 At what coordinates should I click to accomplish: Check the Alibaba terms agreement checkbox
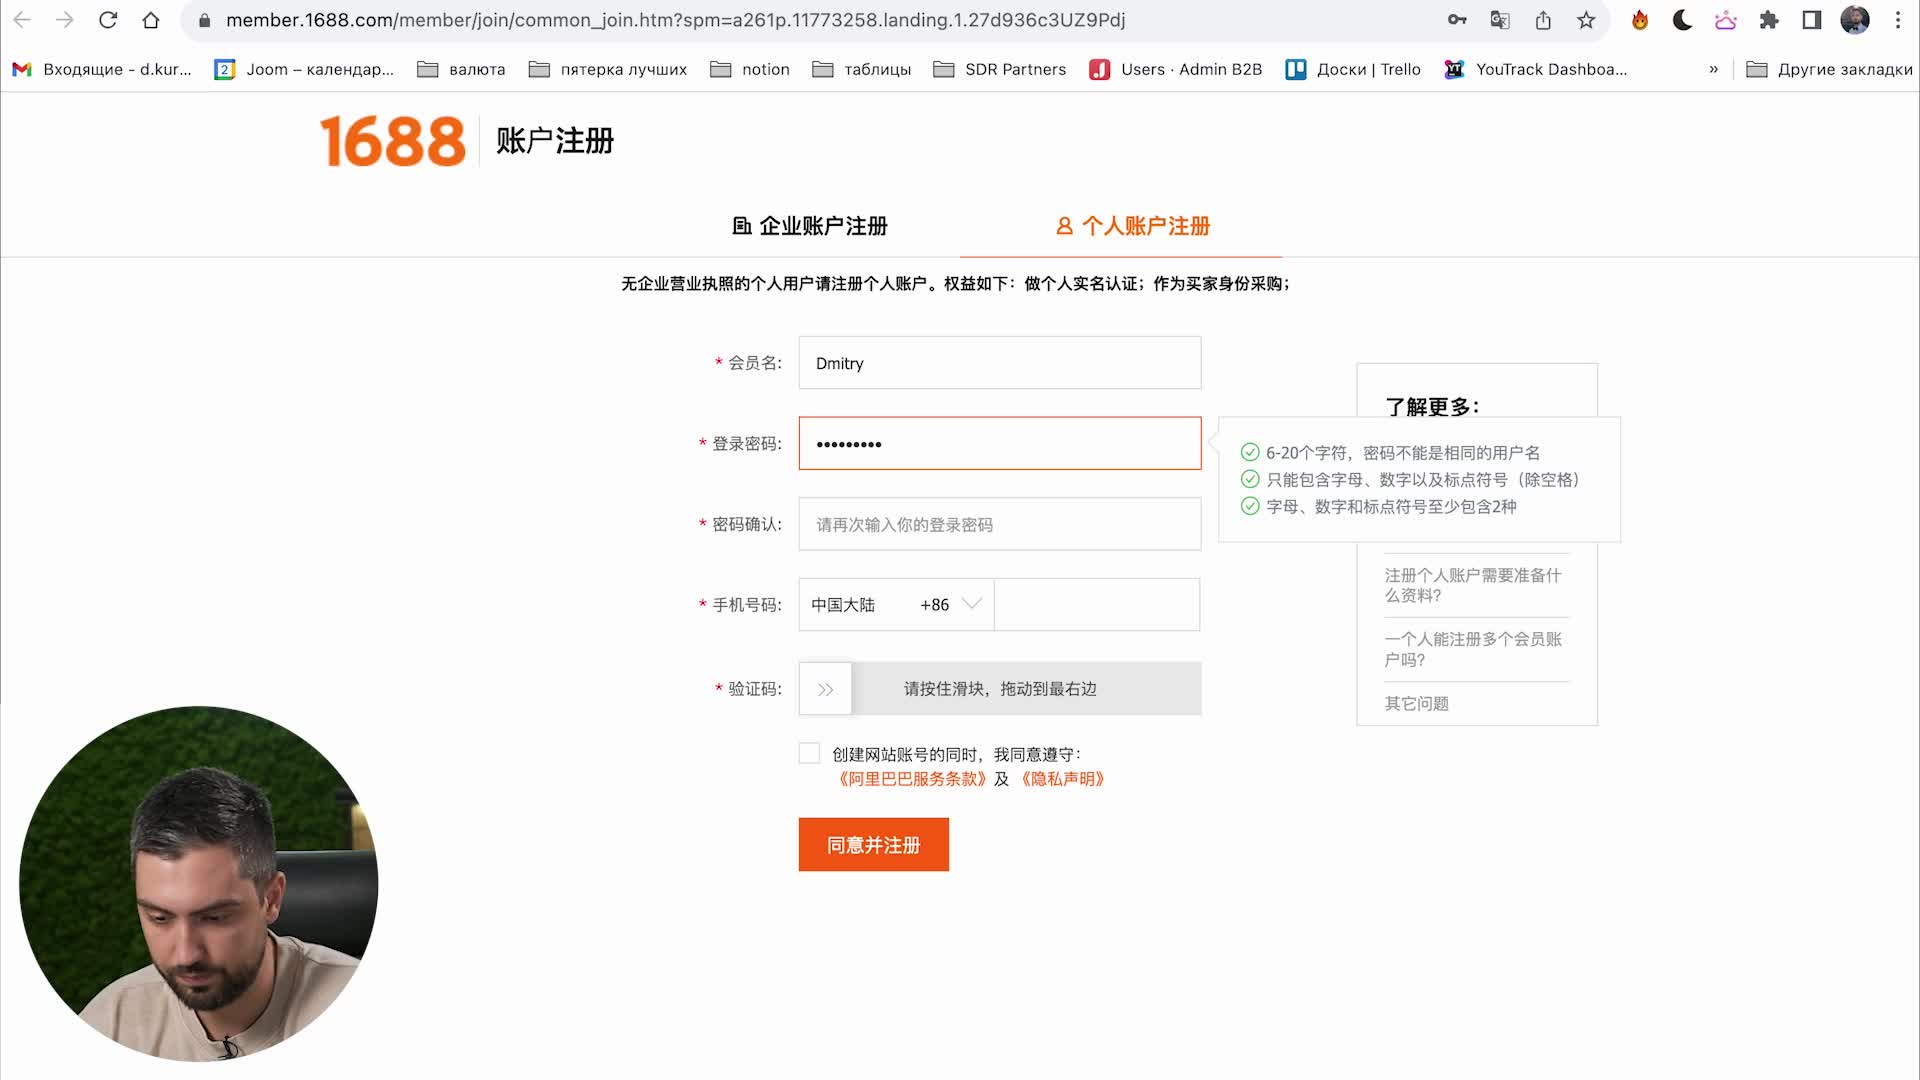(x=809, y=754)
